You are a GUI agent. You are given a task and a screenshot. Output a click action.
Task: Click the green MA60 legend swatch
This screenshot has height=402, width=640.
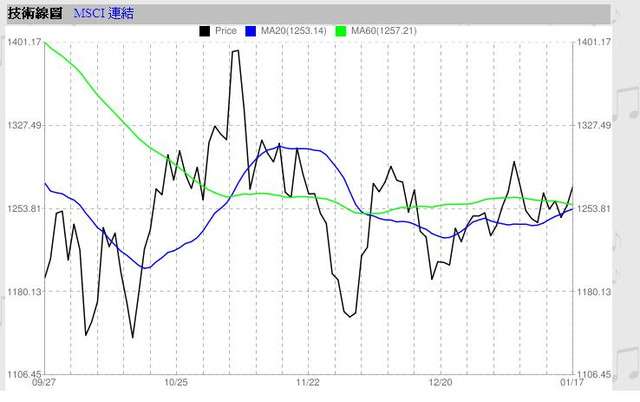click(x=341, y=31)
